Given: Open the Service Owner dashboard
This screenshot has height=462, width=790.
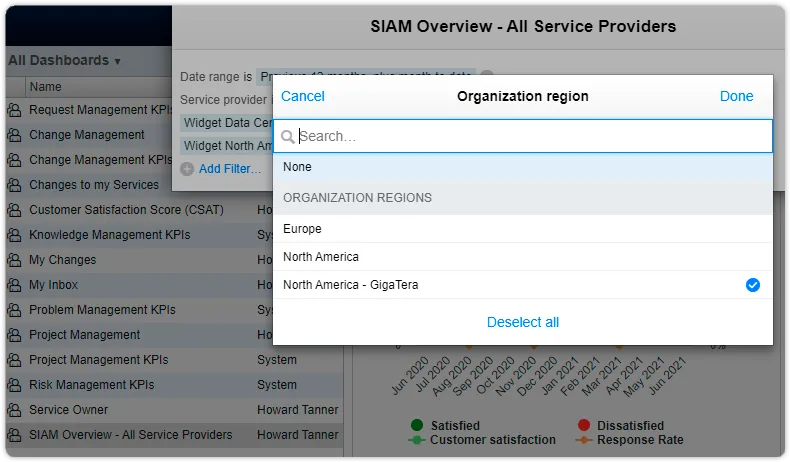Looking at the screenshot, I should [69, 410].
